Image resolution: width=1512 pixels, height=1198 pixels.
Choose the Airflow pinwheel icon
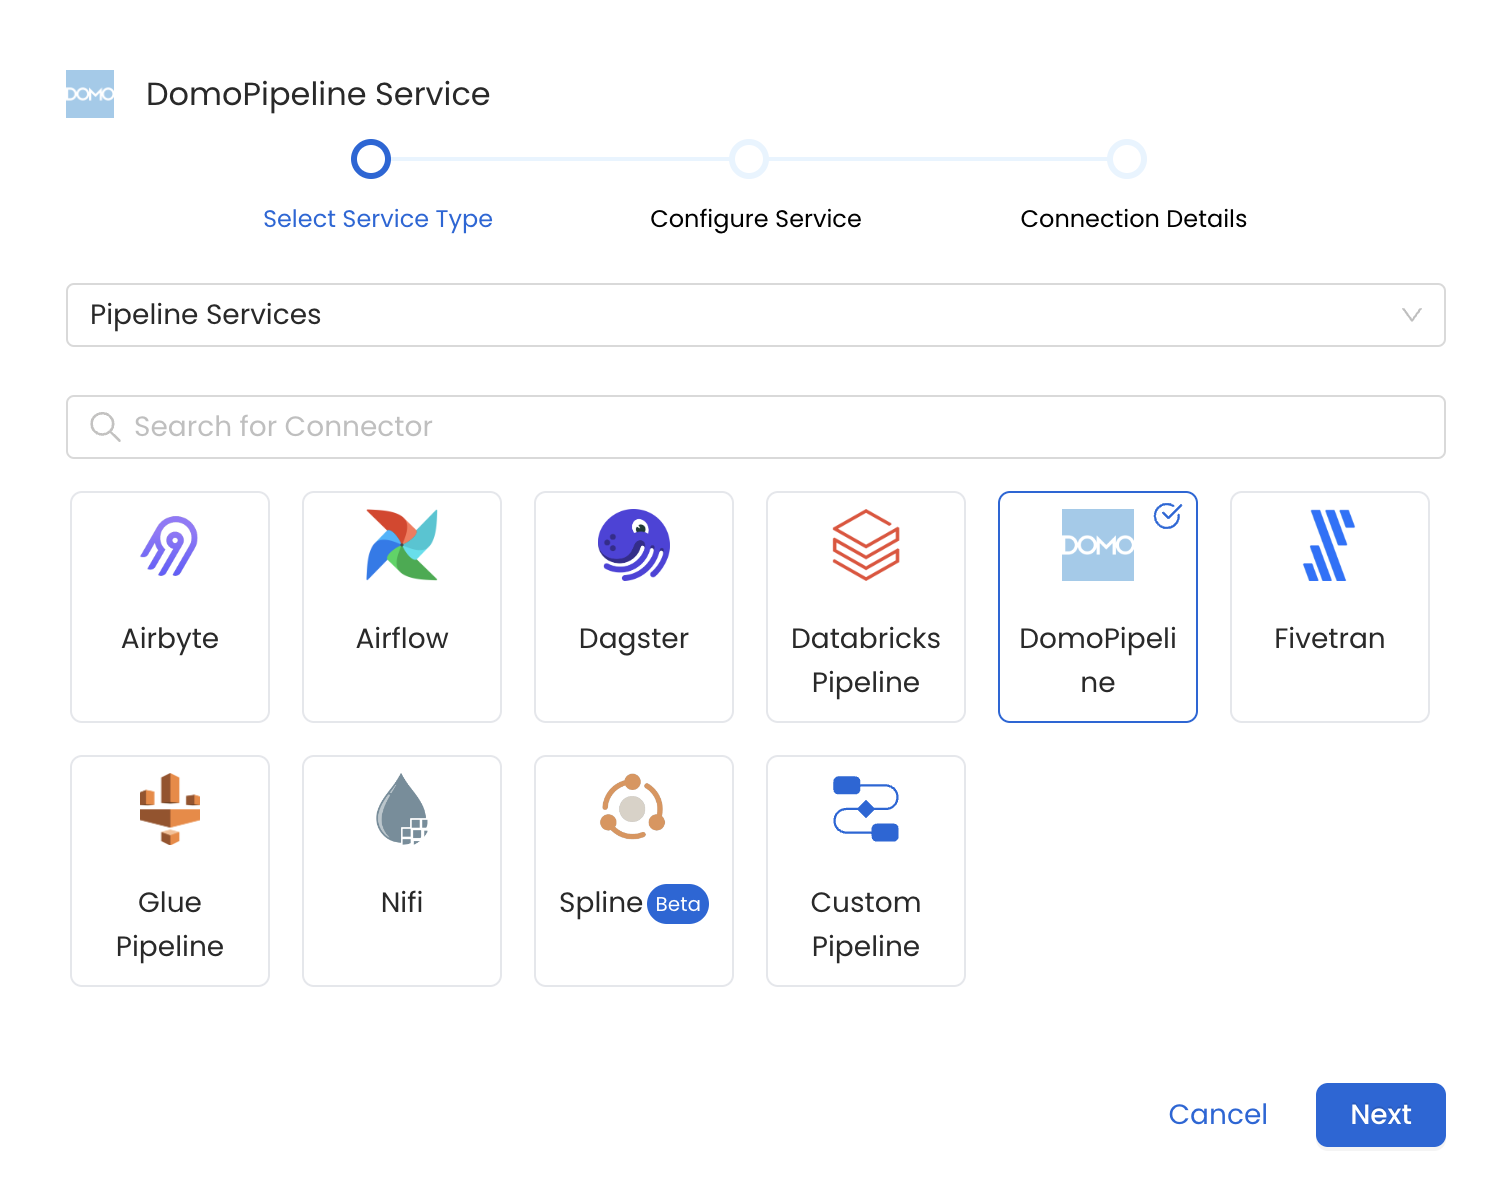click(402, 546)
